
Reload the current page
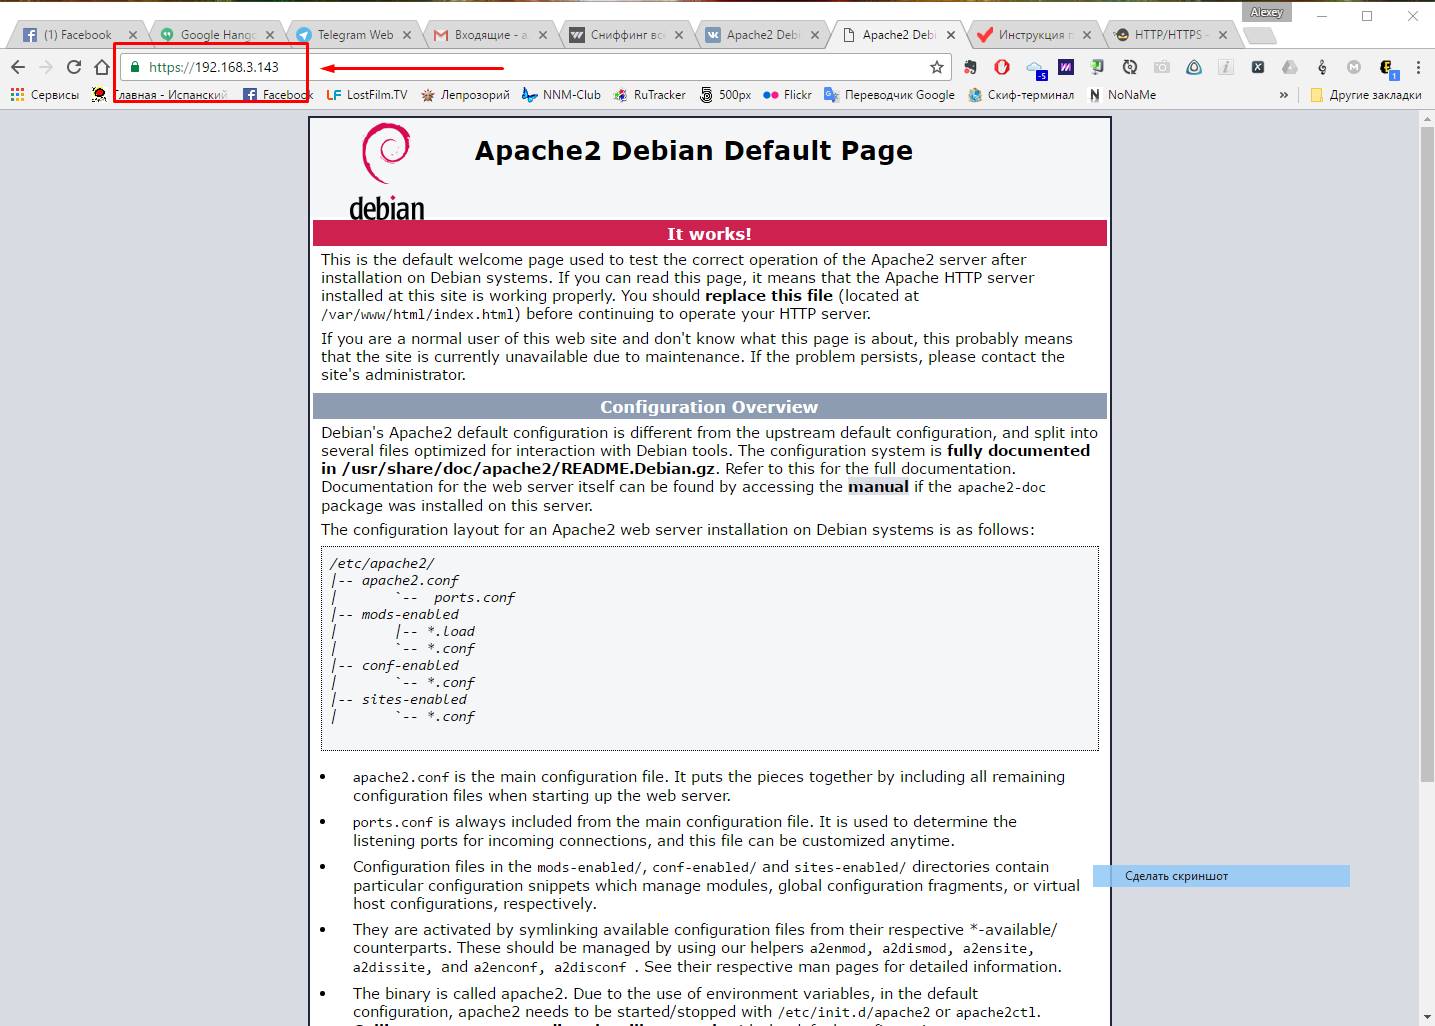[73, 67]
